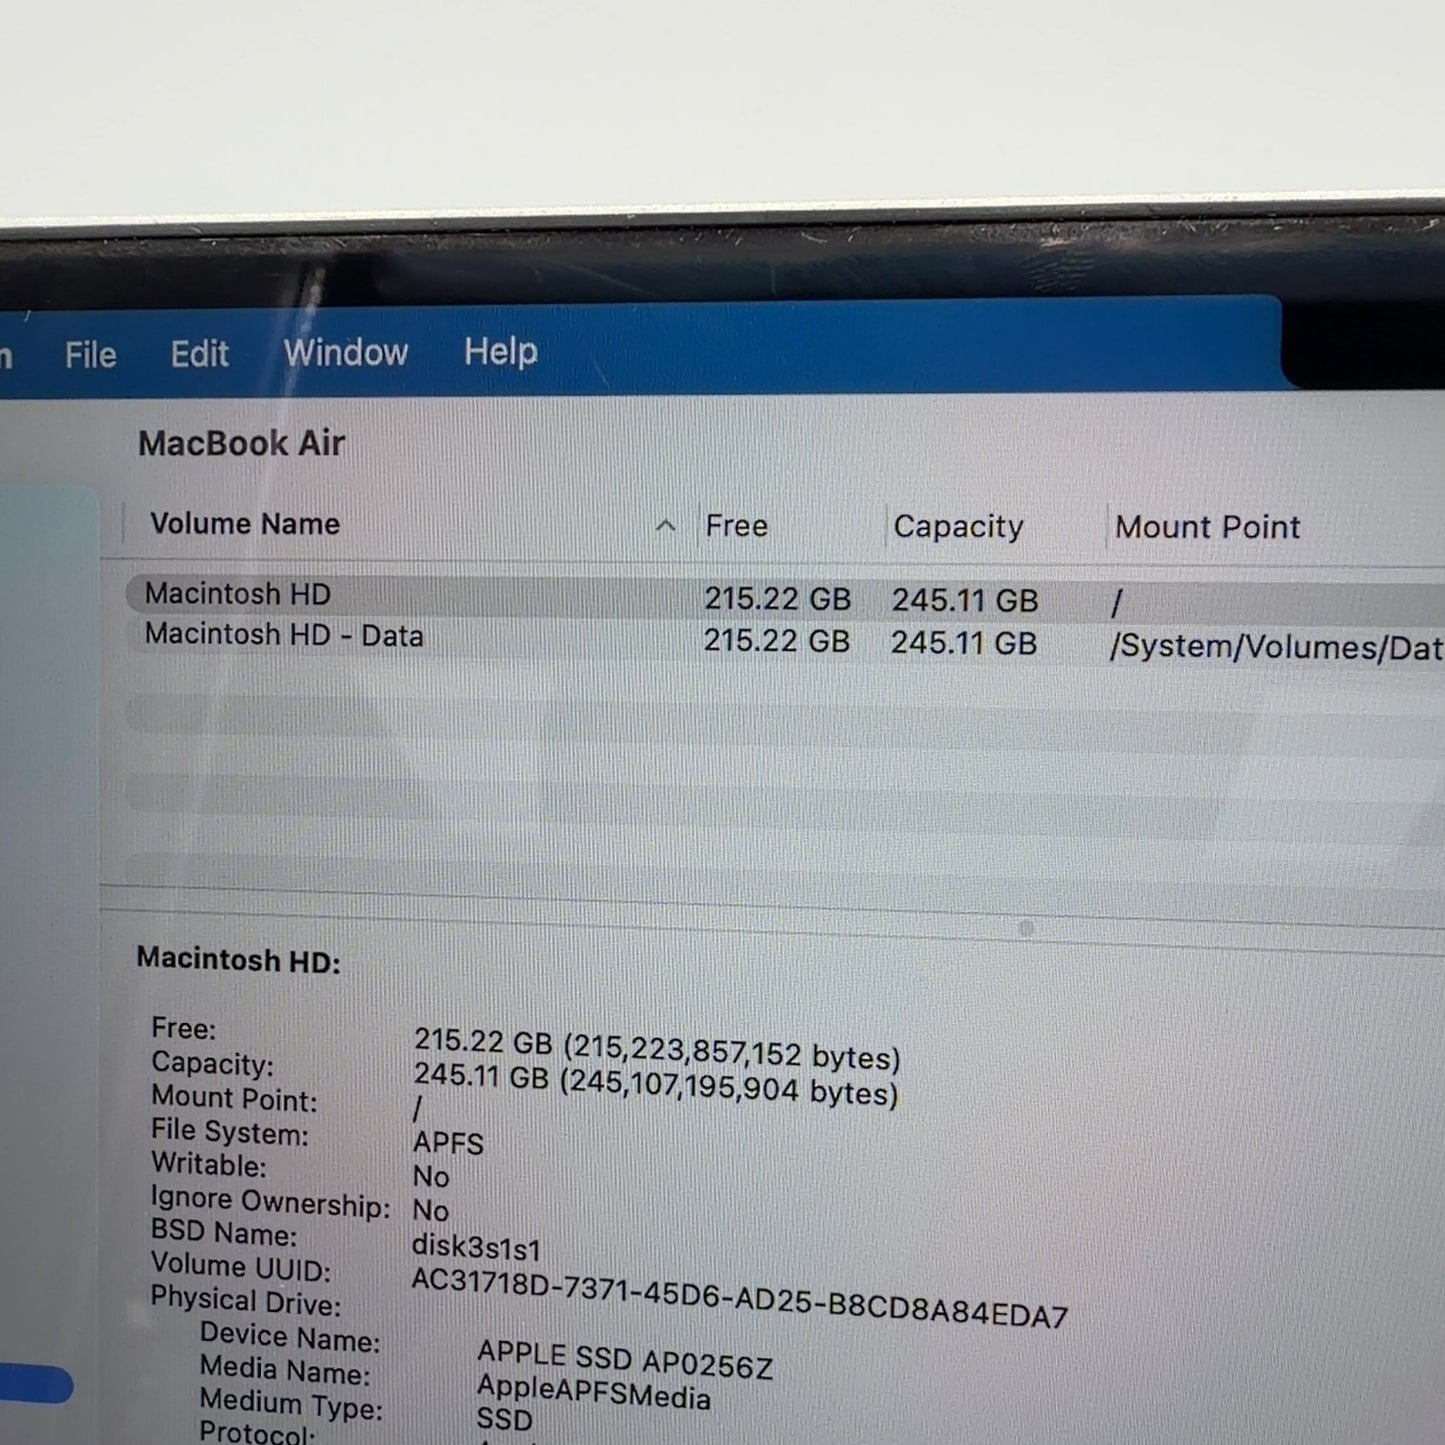Click the disk3s1s1 BSD name value

tap(476, 1248)
